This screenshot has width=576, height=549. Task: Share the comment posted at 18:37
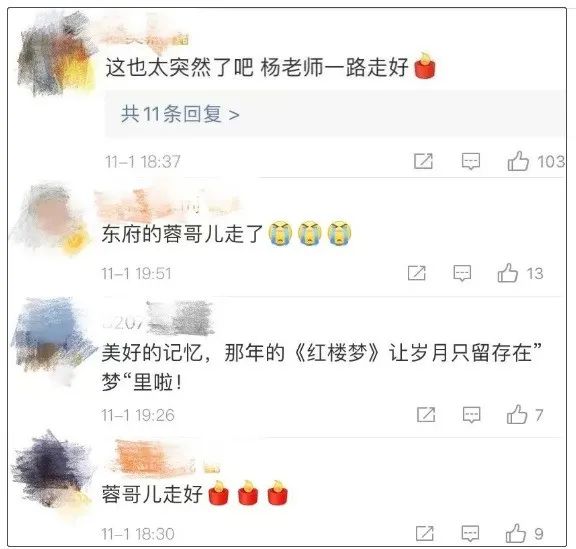click(x=423, y=161)
